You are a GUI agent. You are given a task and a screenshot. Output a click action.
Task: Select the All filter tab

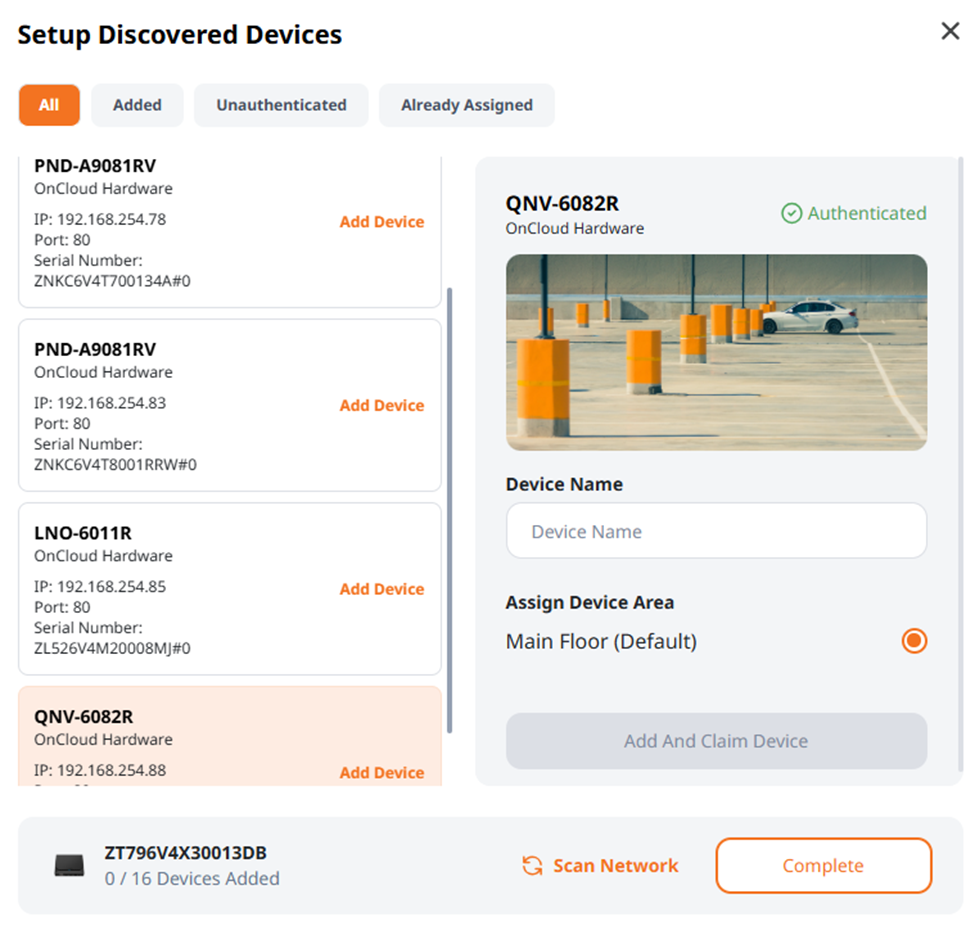coord(49,105)
